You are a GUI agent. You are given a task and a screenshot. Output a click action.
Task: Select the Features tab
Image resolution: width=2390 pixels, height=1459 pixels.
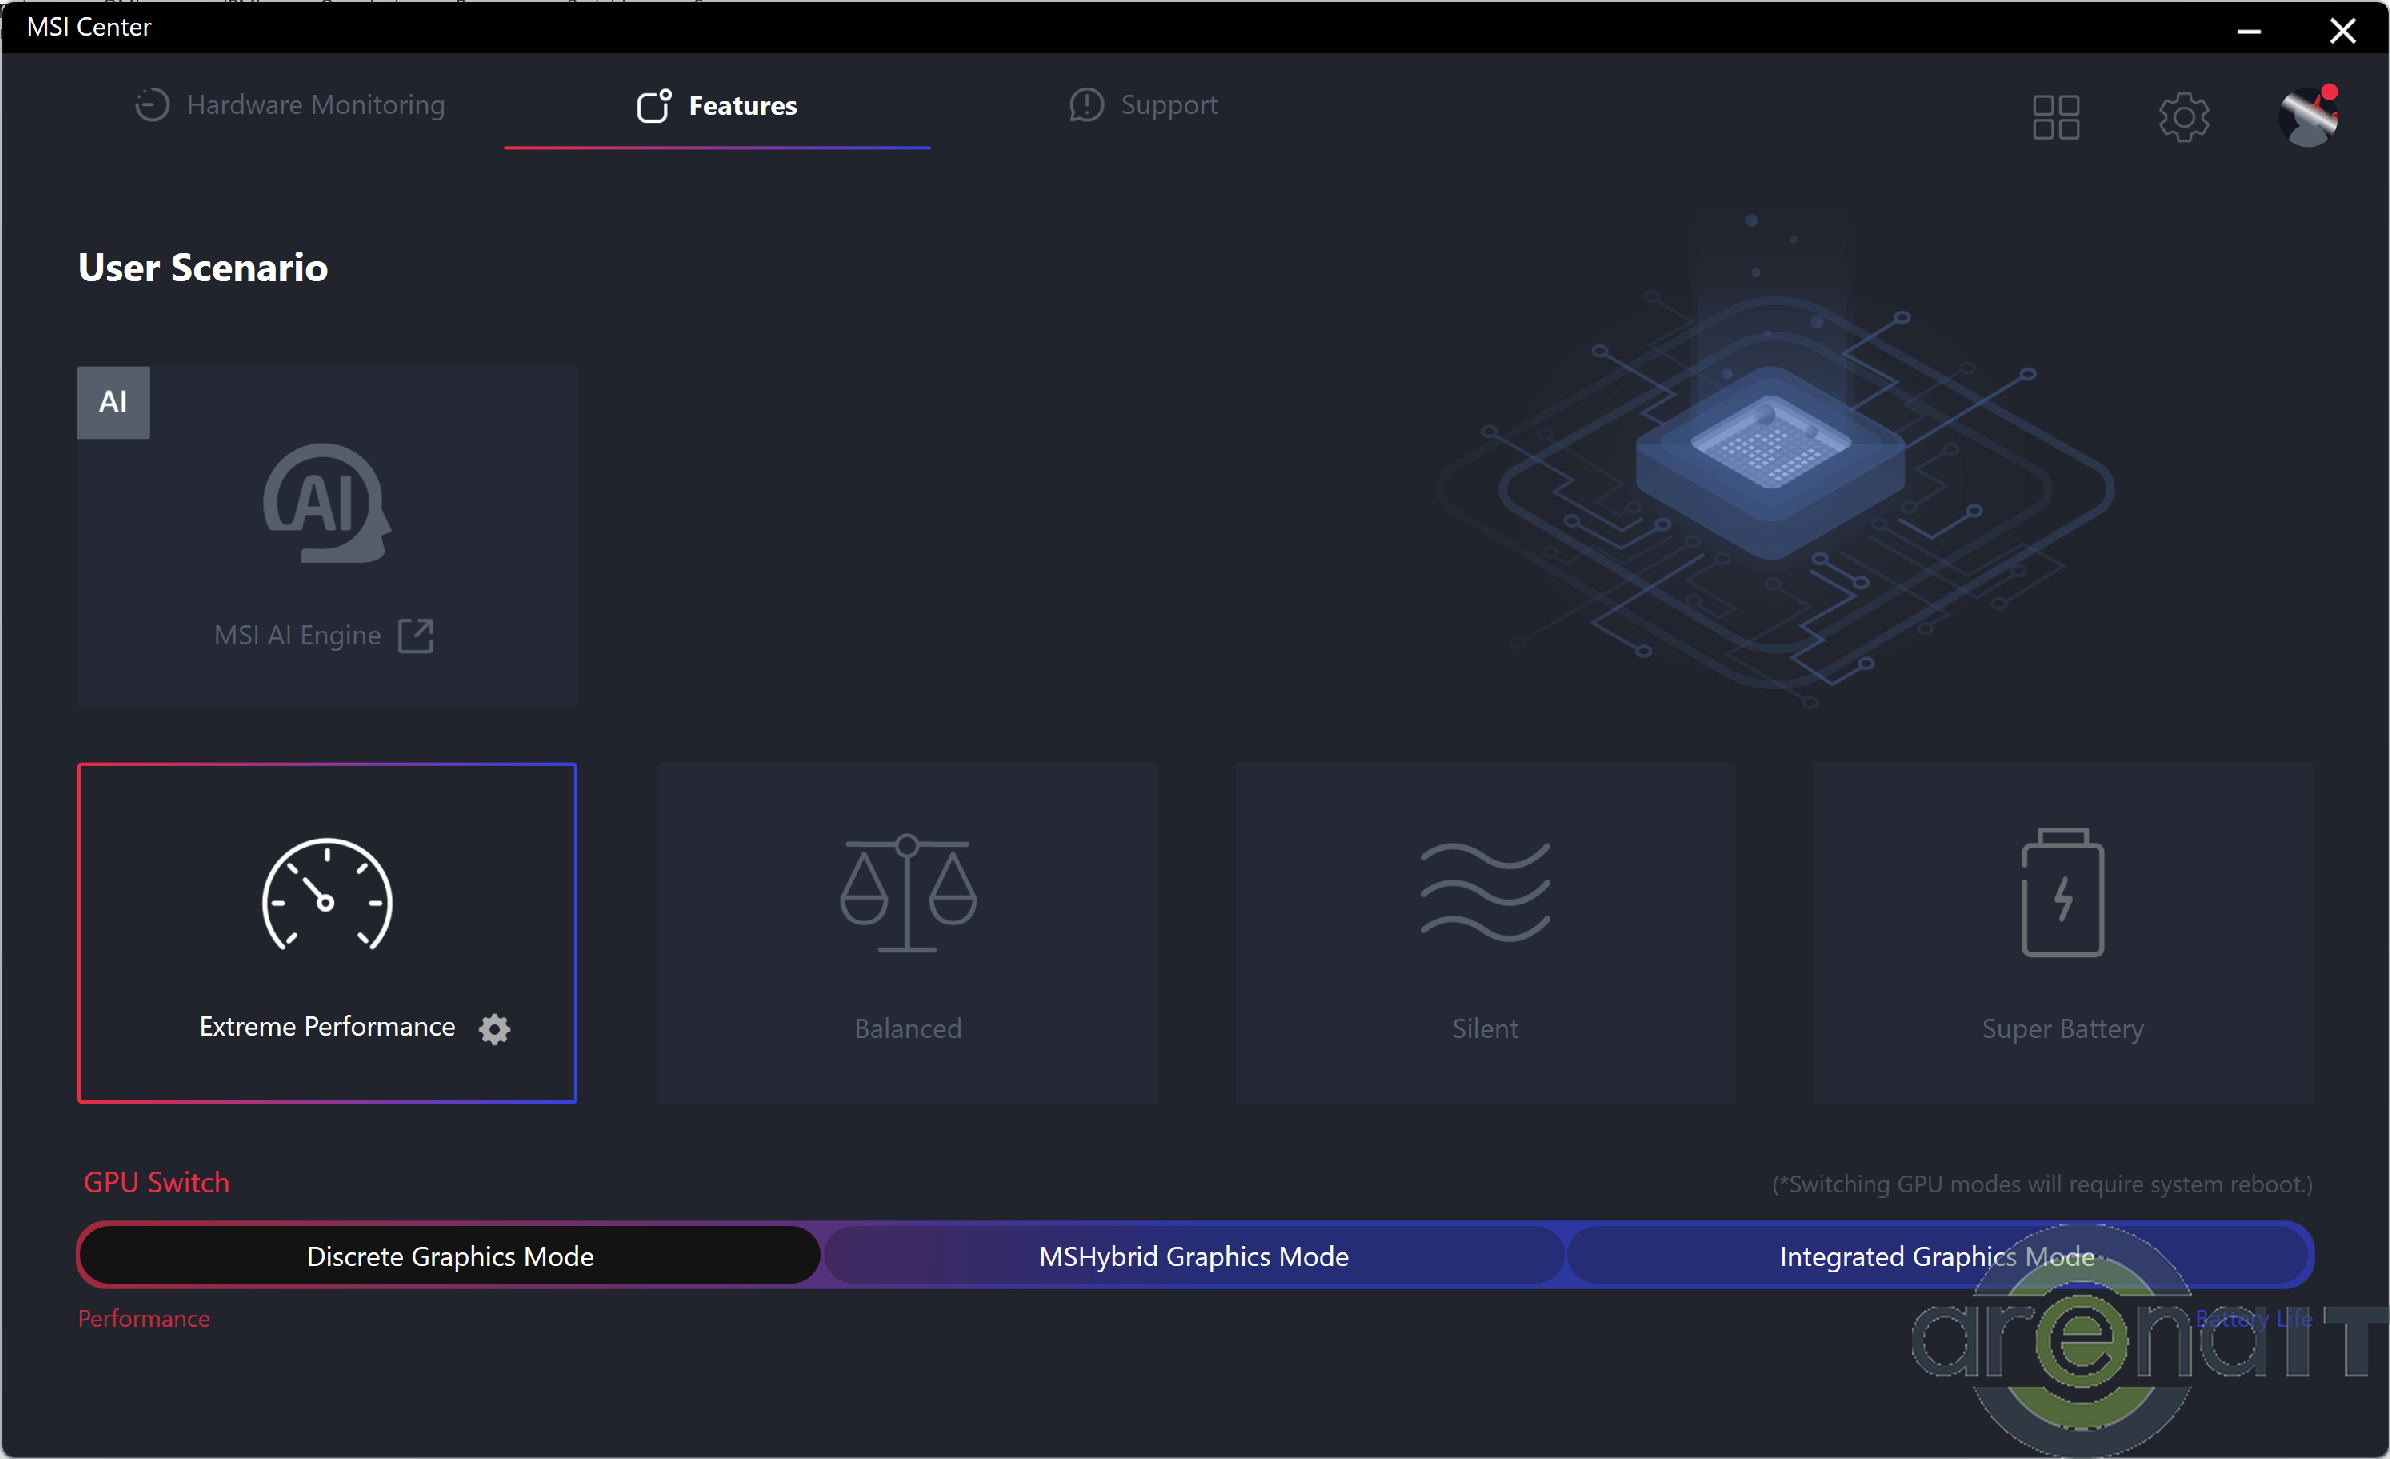coord(717,105)
